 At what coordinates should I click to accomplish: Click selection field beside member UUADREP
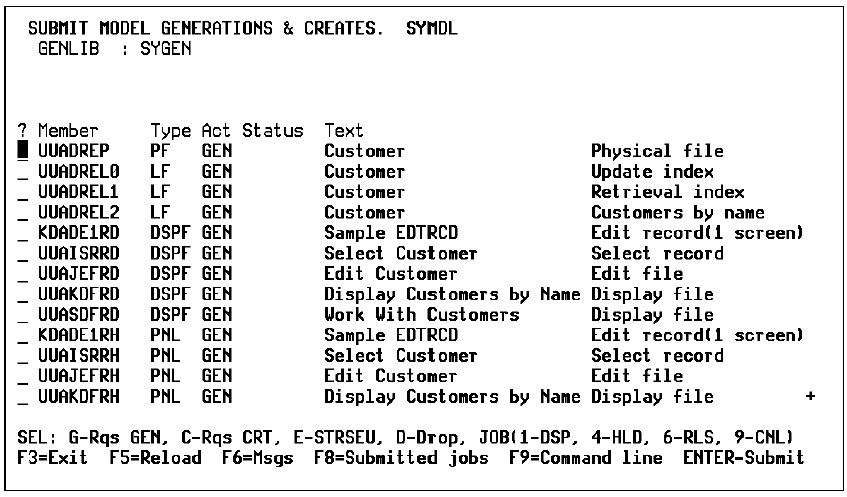pyautogui.click(x=23, y=152)
